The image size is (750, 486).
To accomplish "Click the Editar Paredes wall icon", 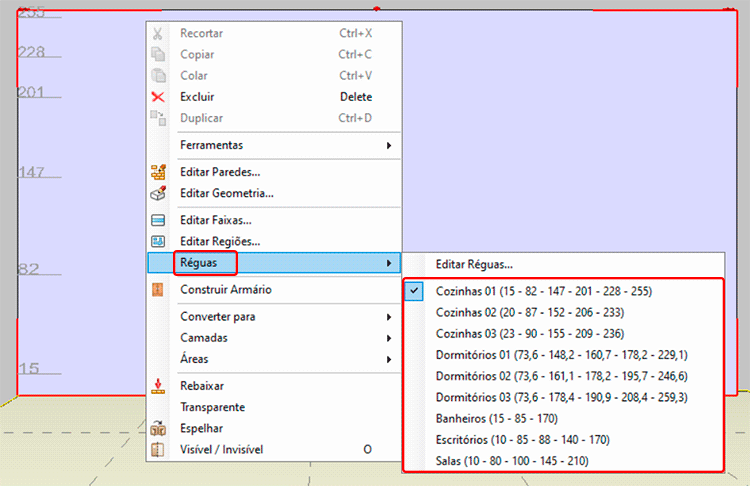I will pyautogui.click(x=157, y=172).
